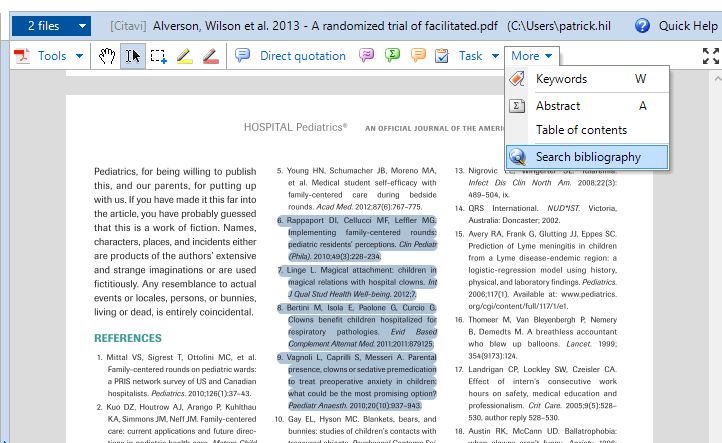This screenshot has width=722, height=443.
Task: Choose Abstract from the More menu
Action: coord(587,106)
